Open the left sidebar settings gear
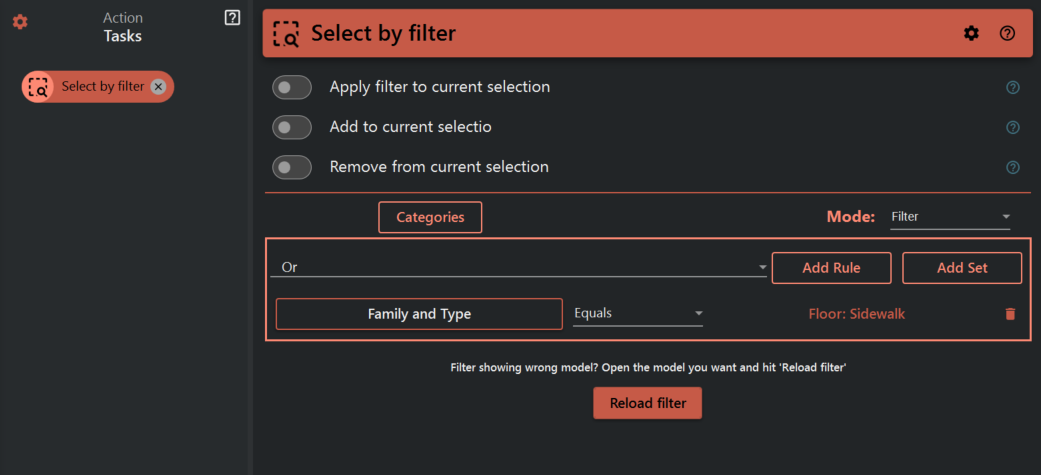The width and height of the screenshot is (1041, 475). (x=21, y=22)
